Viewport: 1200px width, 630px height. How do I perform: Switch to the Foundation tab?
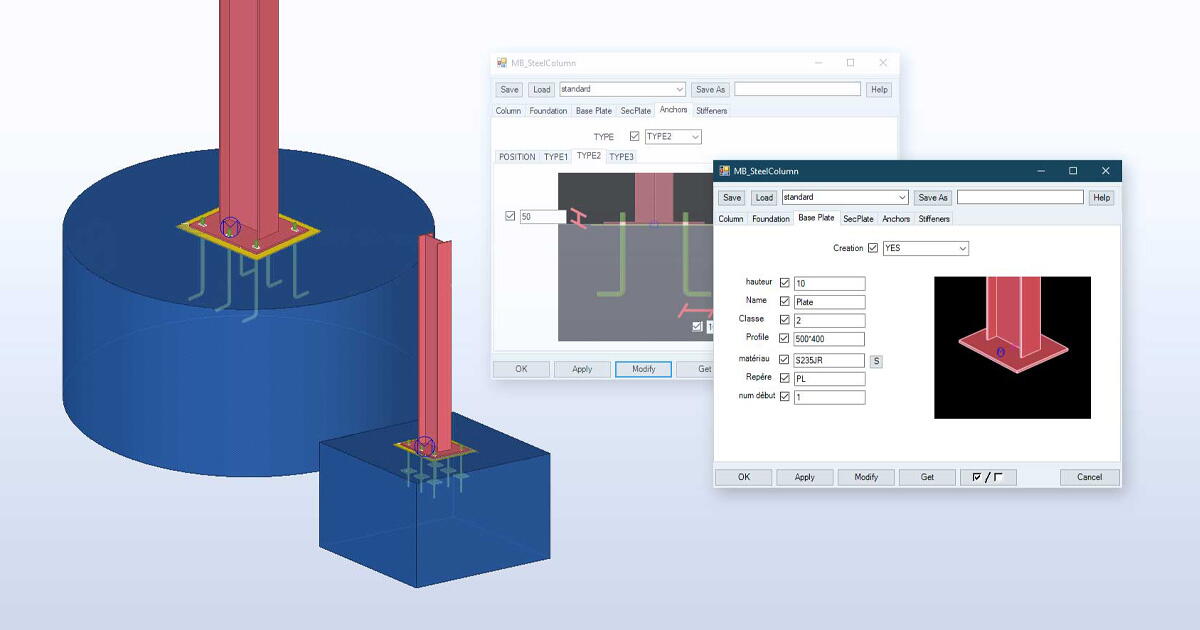coord(770,218)
